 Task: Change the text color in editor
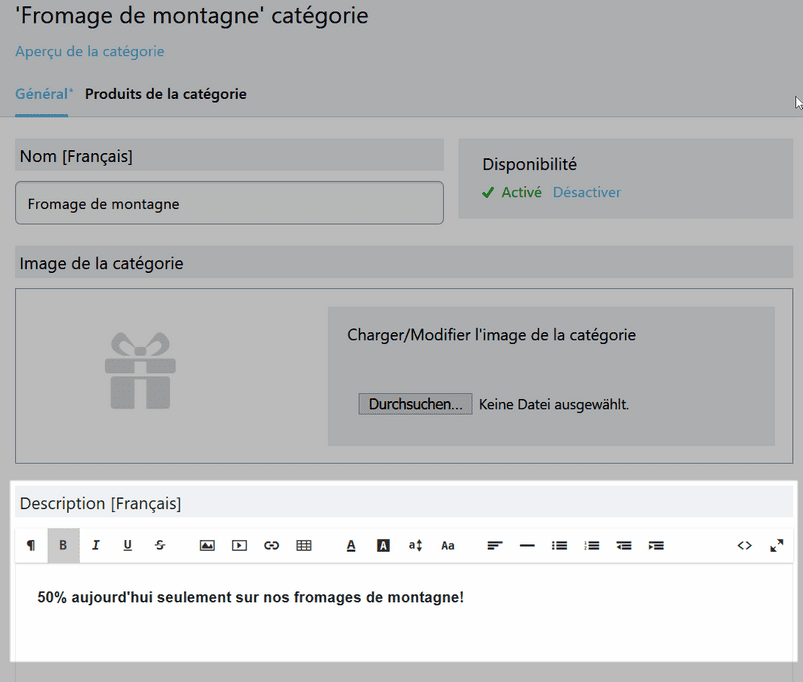pos(351,545)
